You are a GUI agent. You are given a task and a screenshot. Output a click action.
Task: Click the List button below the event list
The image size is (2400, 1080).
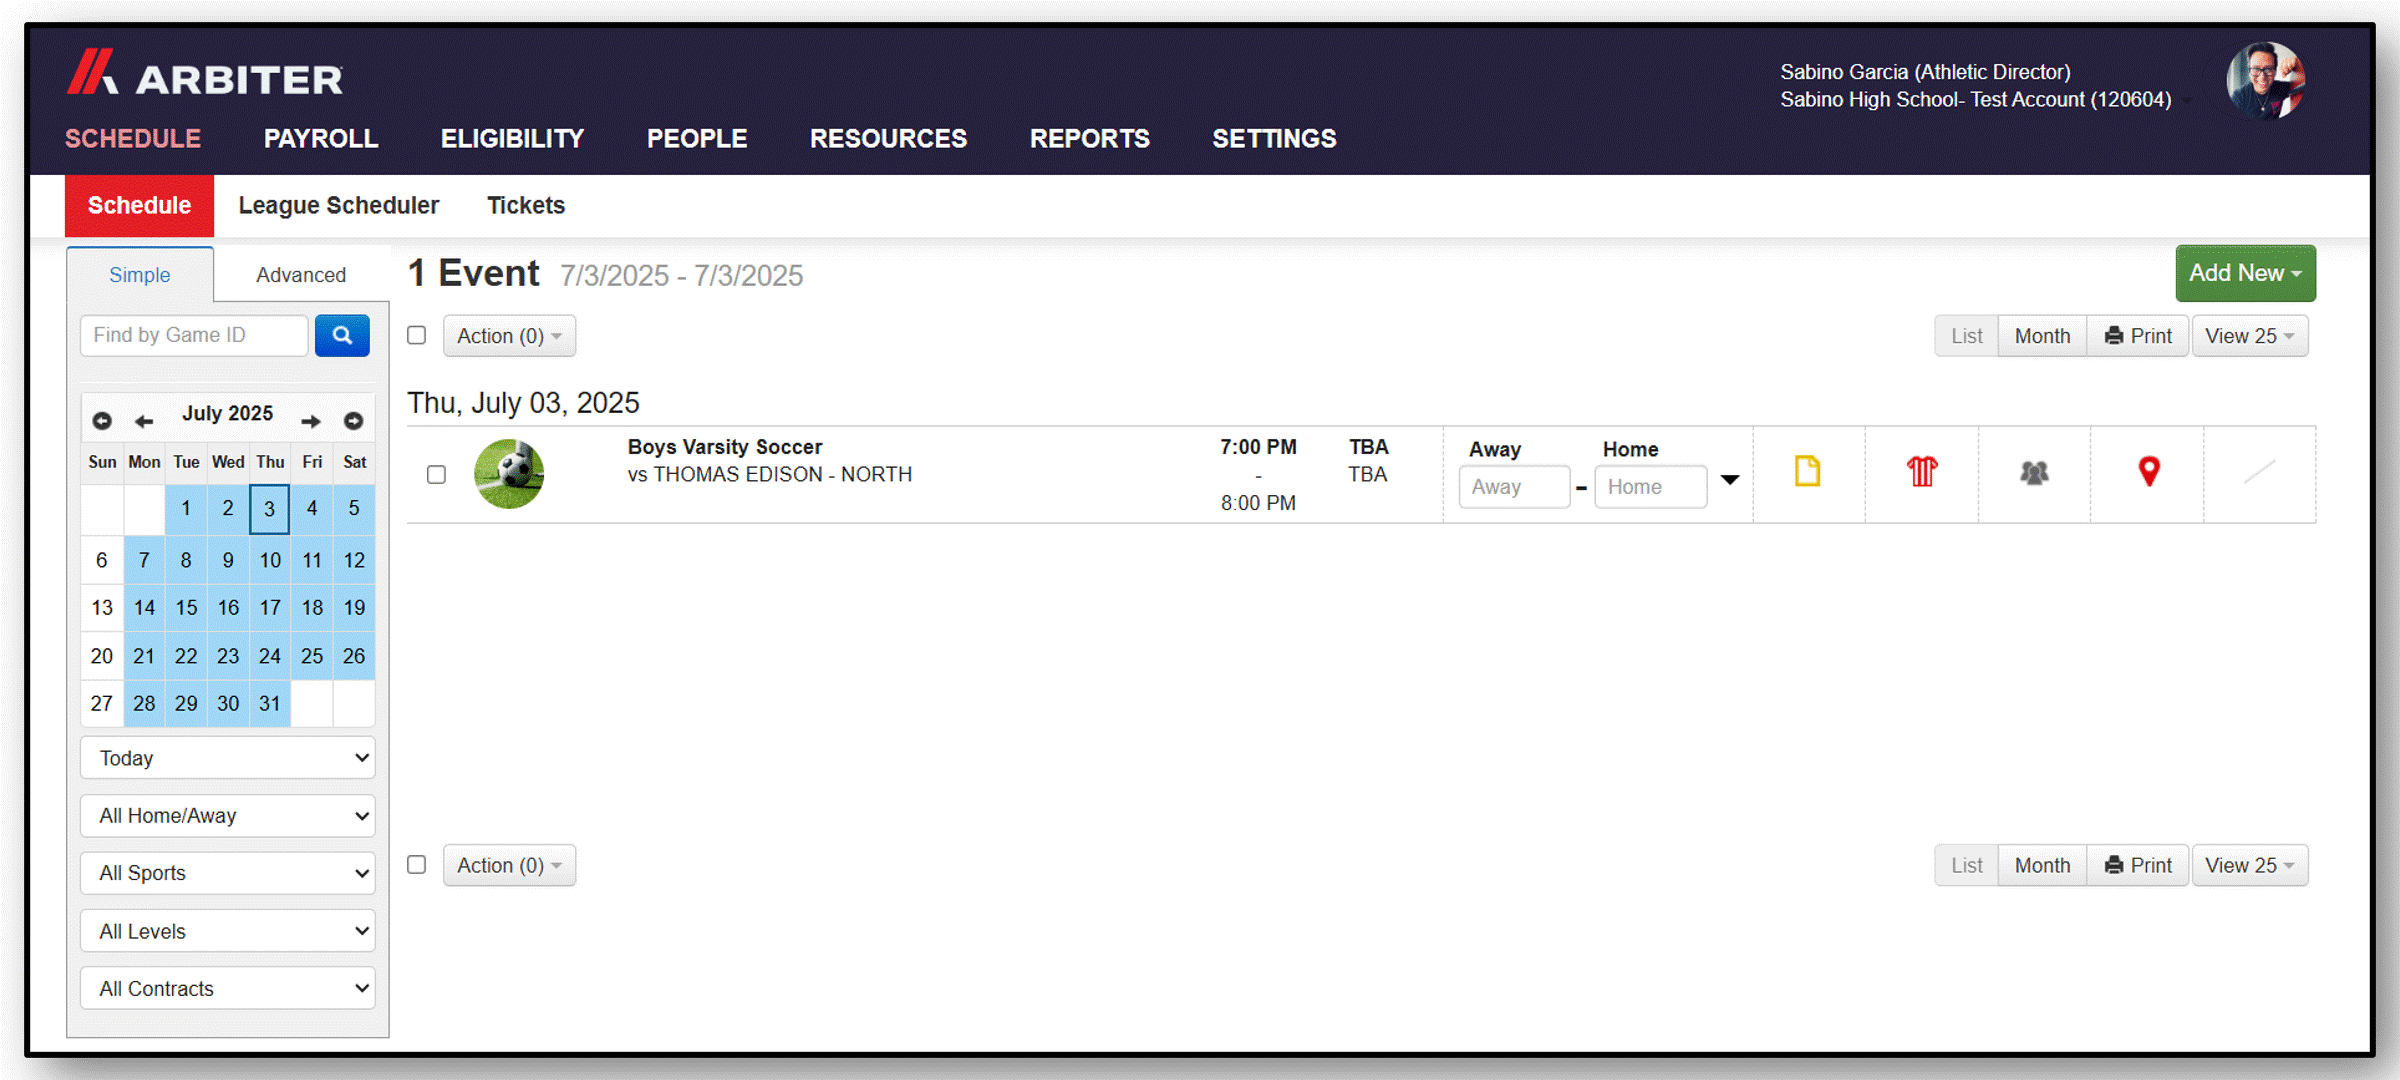[1966, 865]
